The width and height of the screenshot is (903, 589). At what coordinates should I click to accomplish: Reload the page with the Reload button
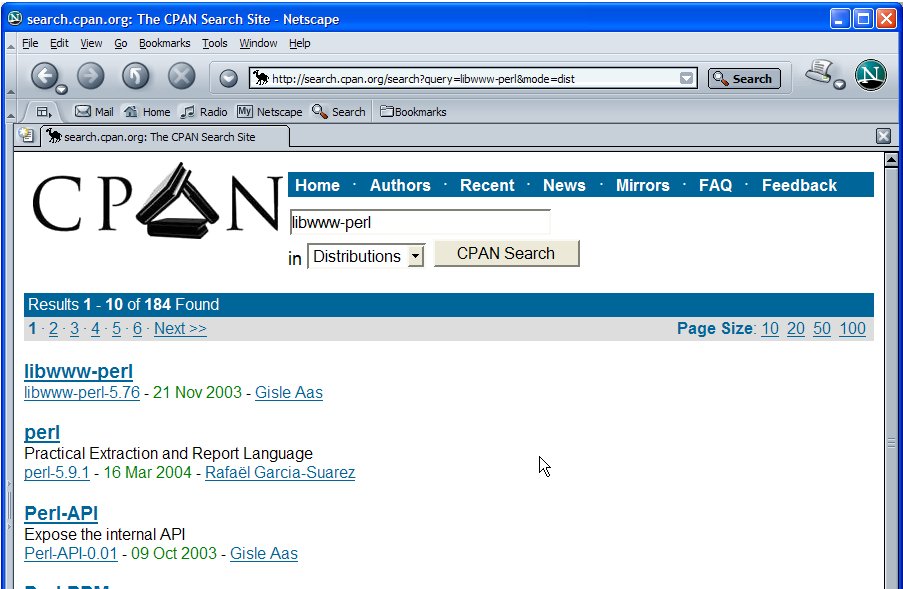135,75
